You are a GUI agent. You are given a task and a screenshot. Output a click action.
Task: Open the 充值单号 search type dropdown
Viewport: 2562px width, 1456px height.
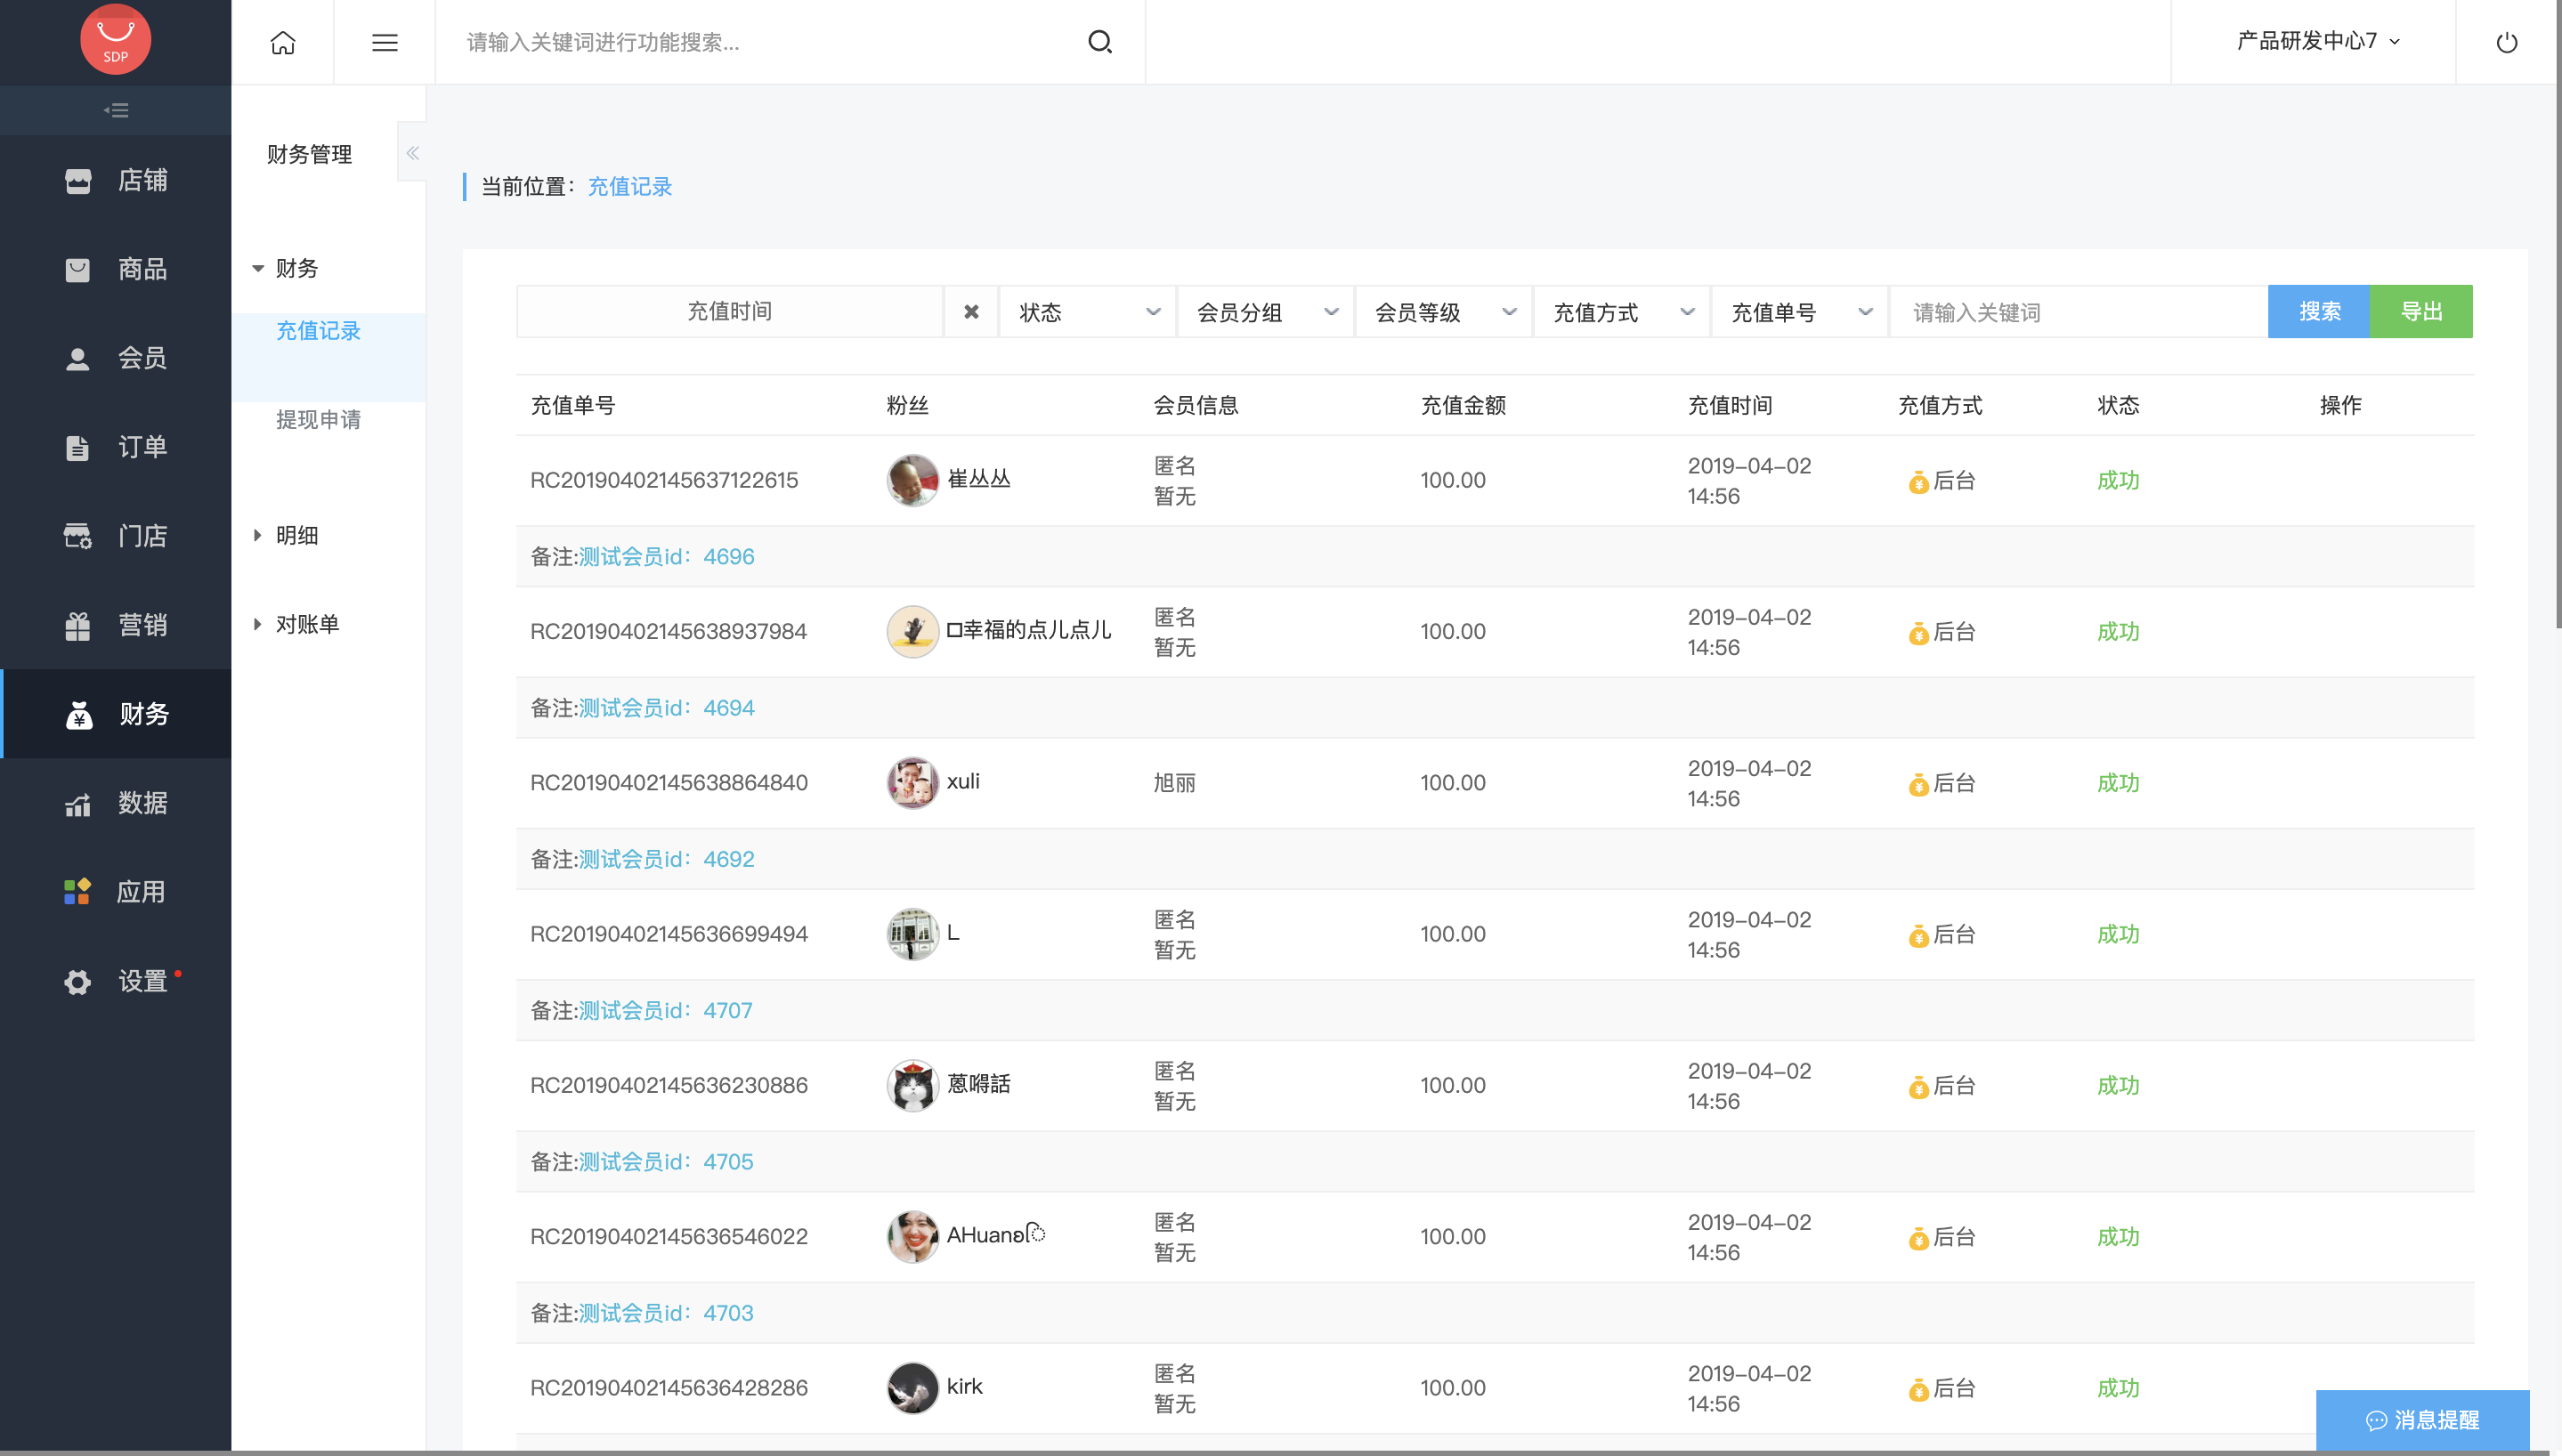(x=1800, y=312)
